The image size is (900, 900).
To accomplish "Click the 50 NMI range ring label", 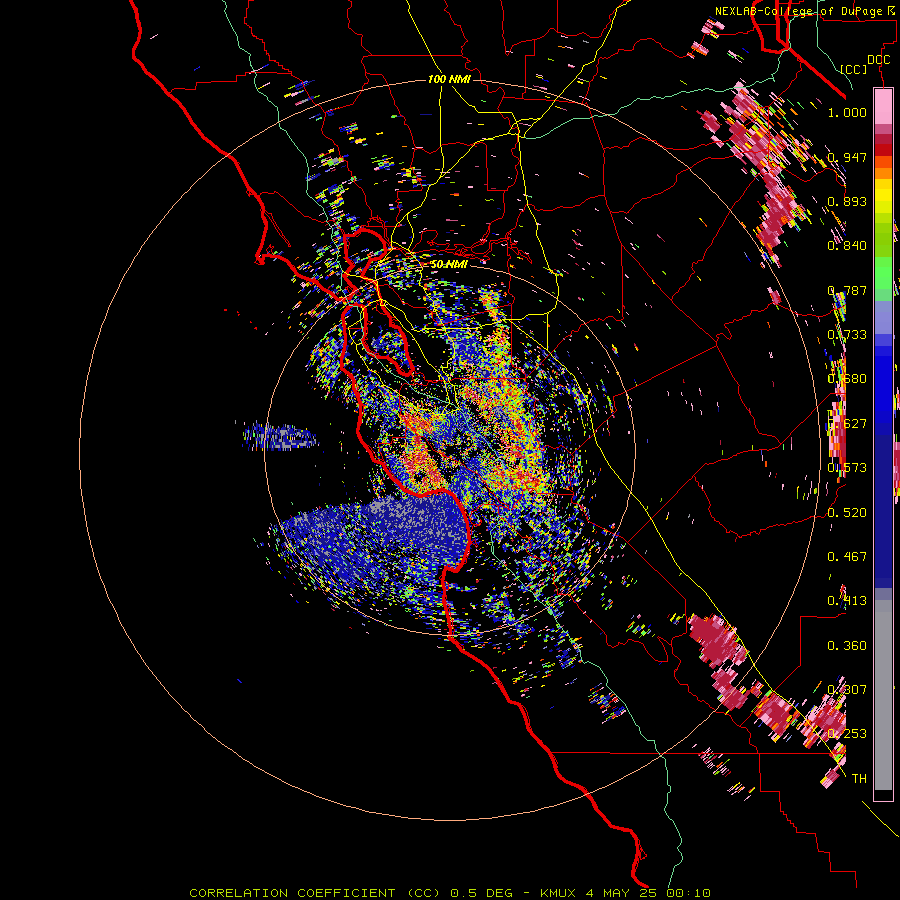I will click(x=449, y=264).
